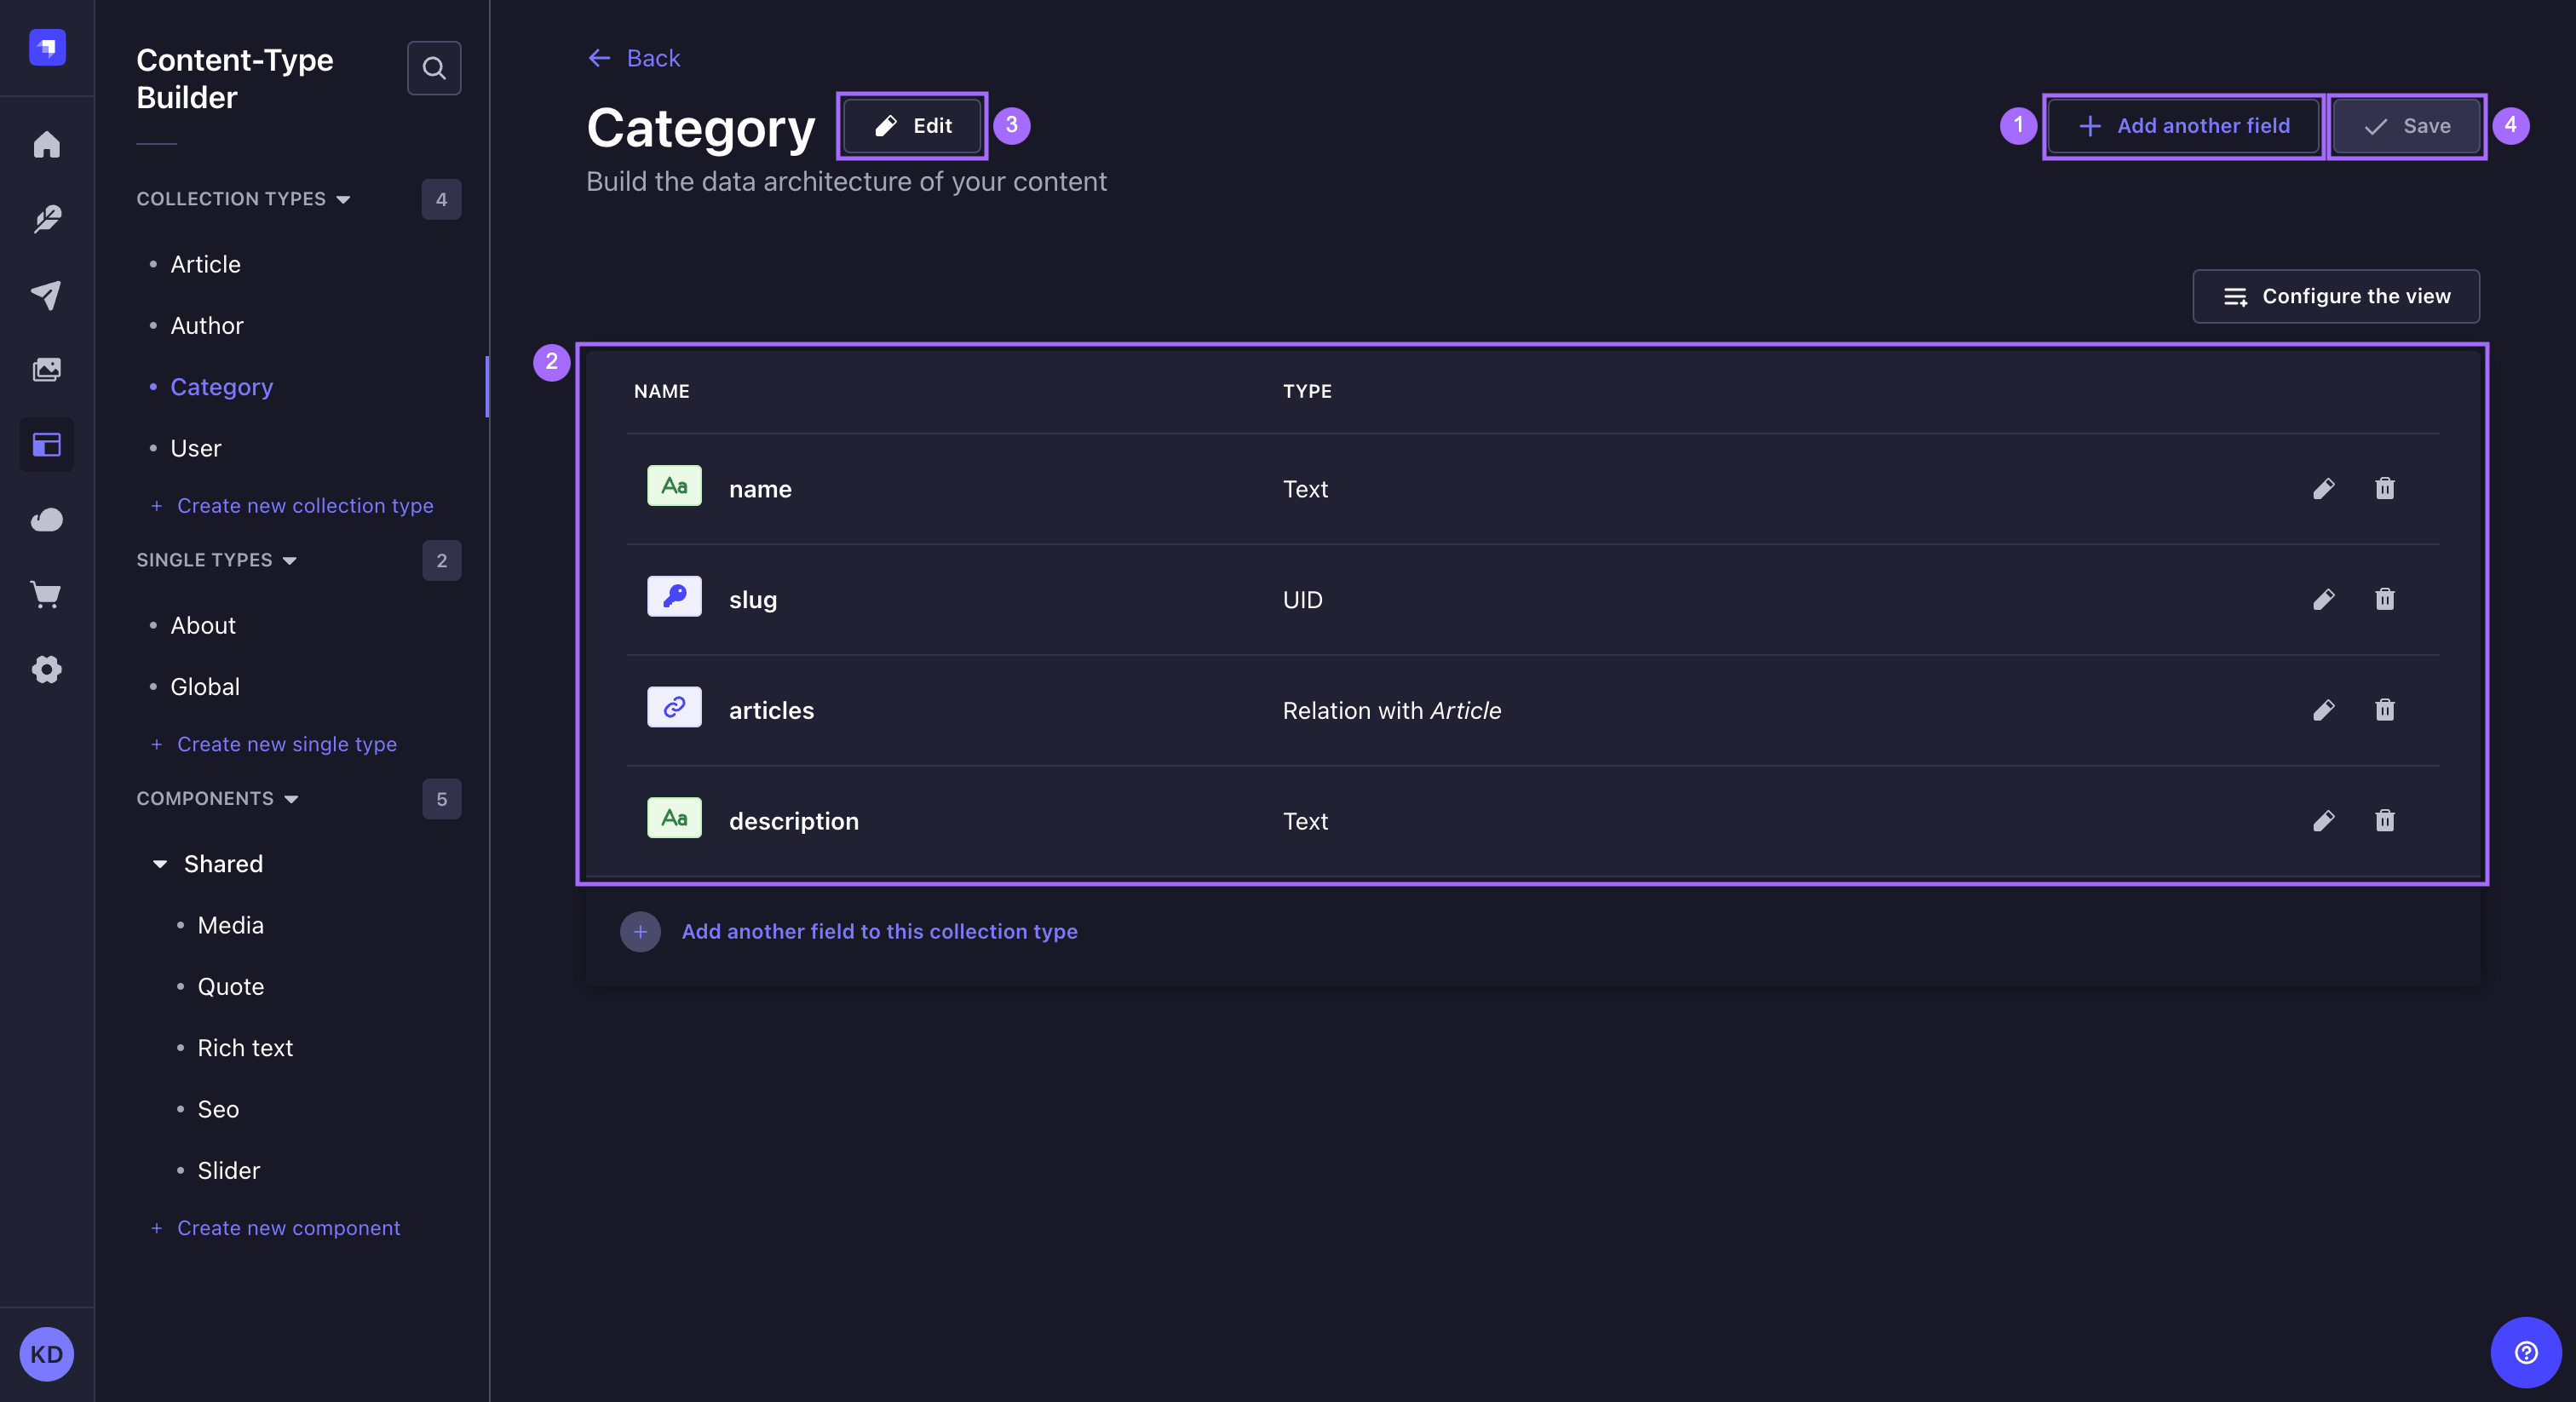The width and height of the screenshot is (2576, 1402).
Task: Select the Article collection type
Action: (x=205, y=264)
